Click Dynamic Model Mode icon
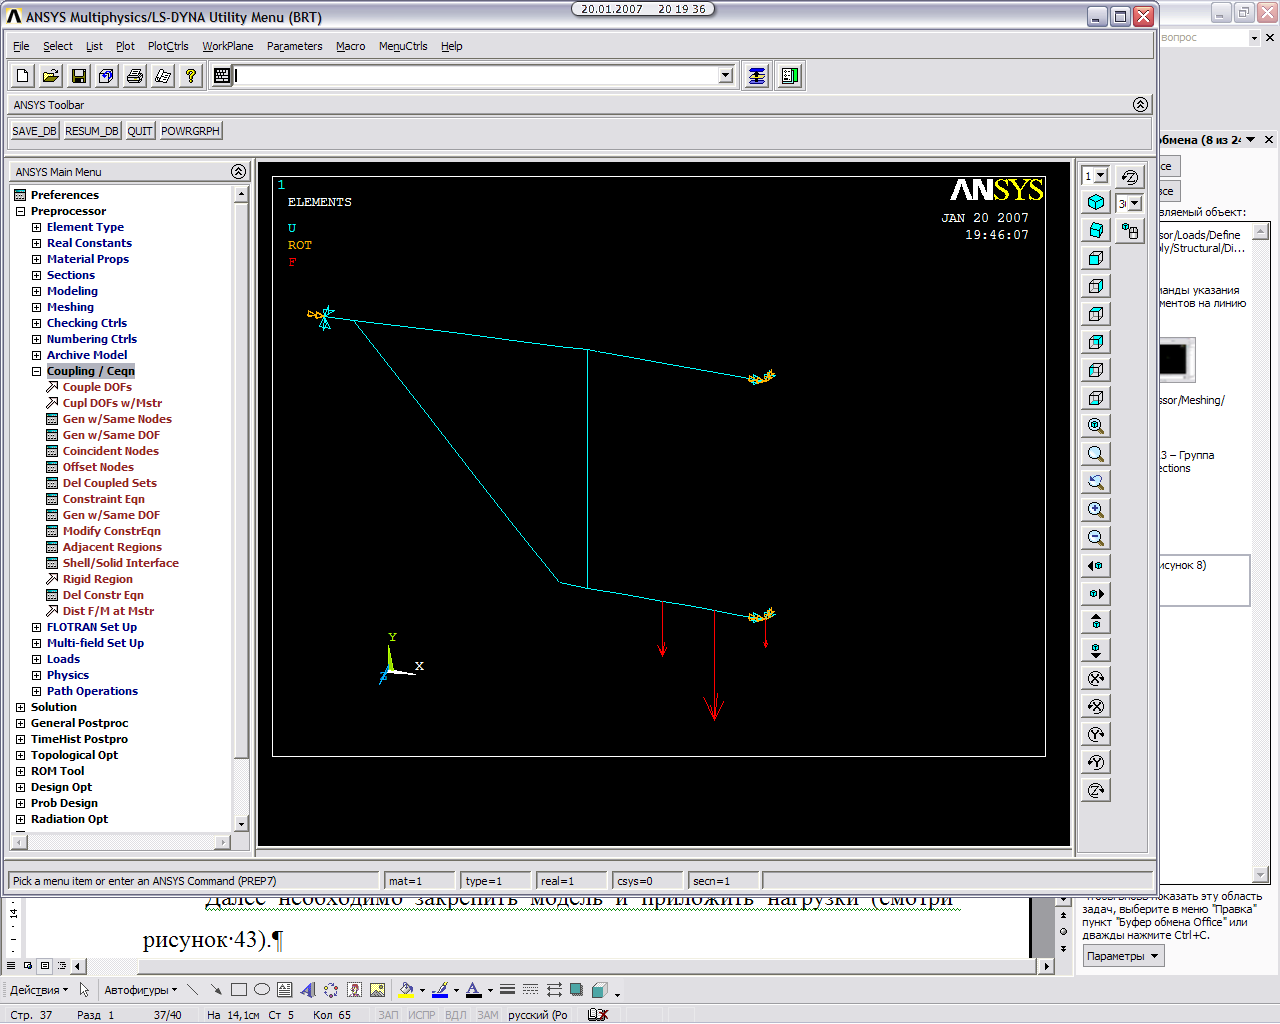The height and width of the screenshot is (1024, 1280). point(1130,231)
